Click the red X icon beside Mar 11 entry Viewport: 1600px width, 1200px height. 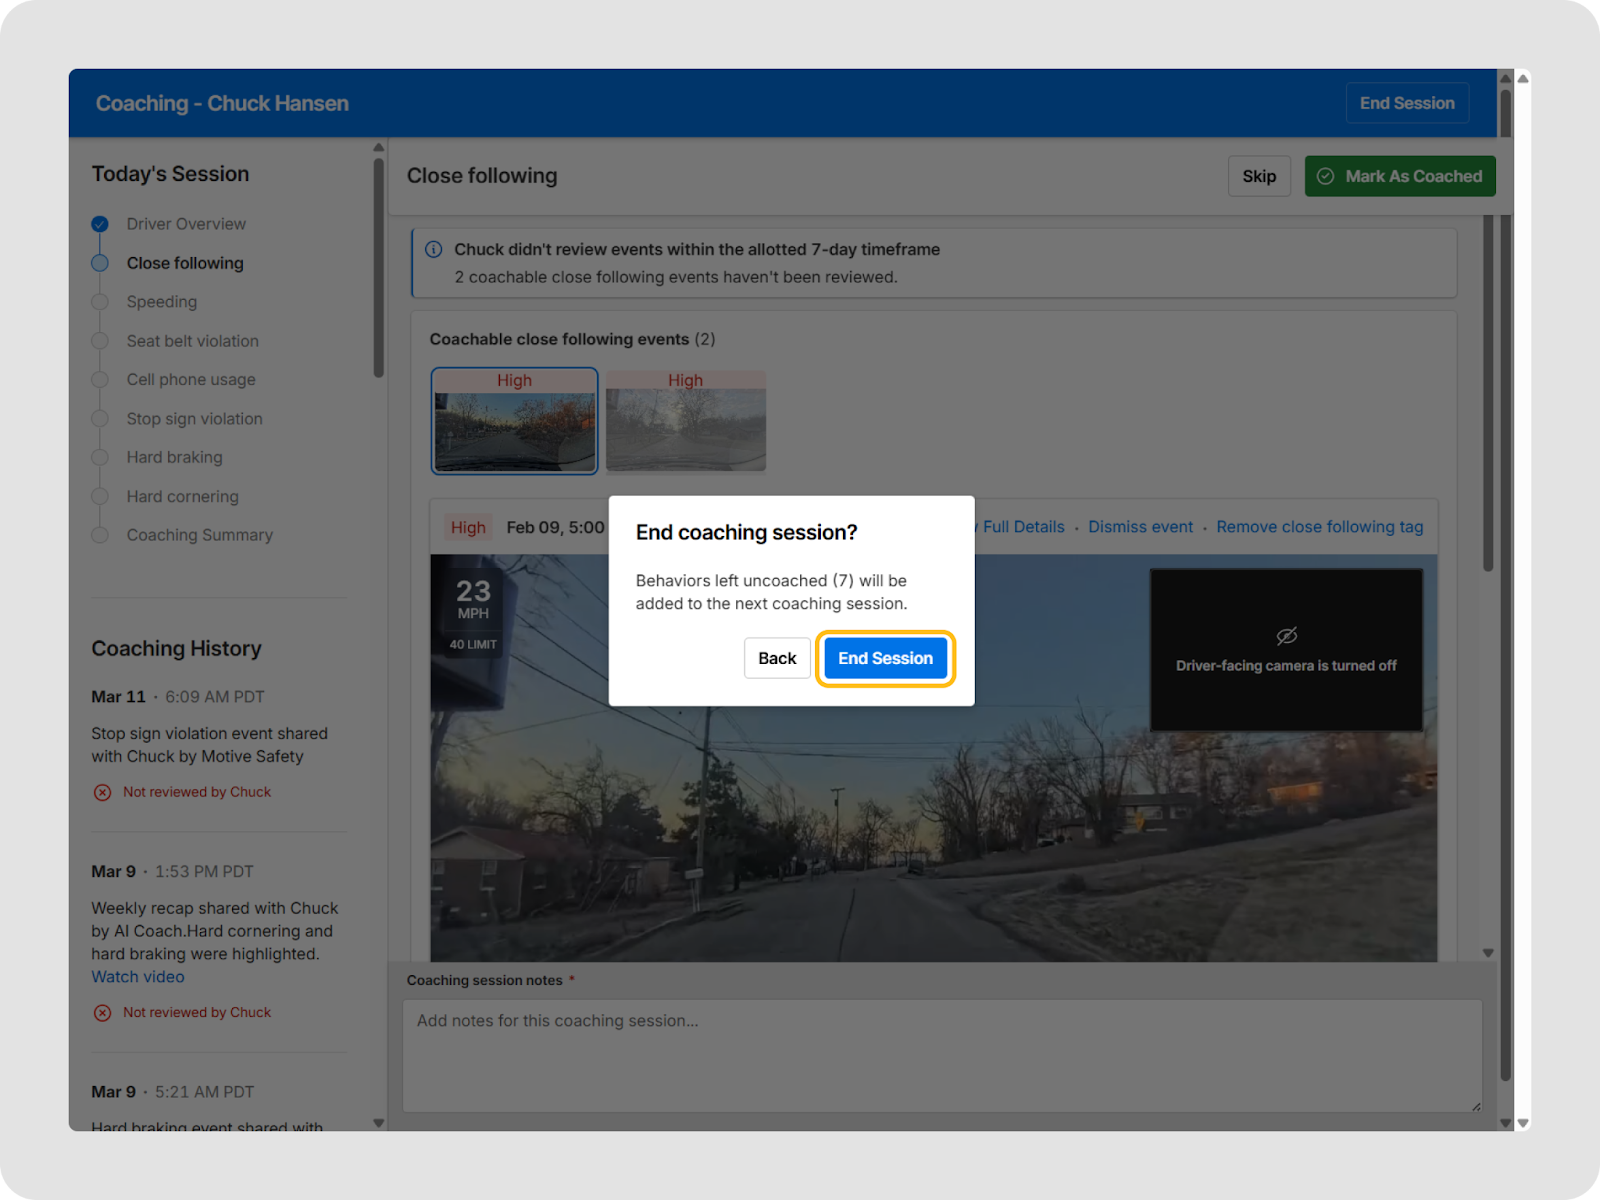point(102,793)
